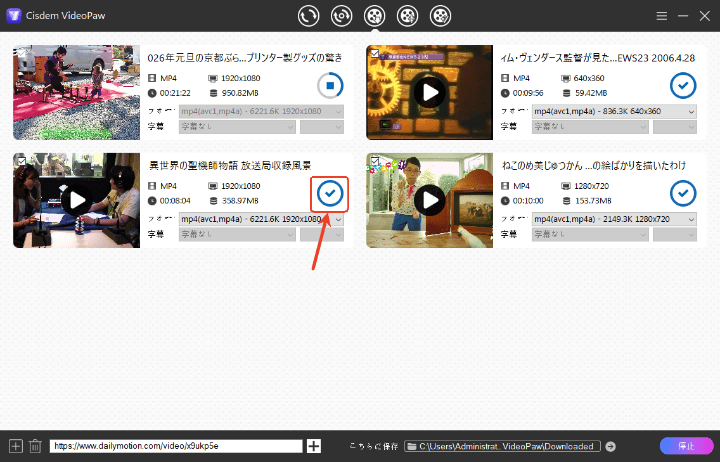
Task: Open the hamburger menu in title bar
Action: (662, 17)
